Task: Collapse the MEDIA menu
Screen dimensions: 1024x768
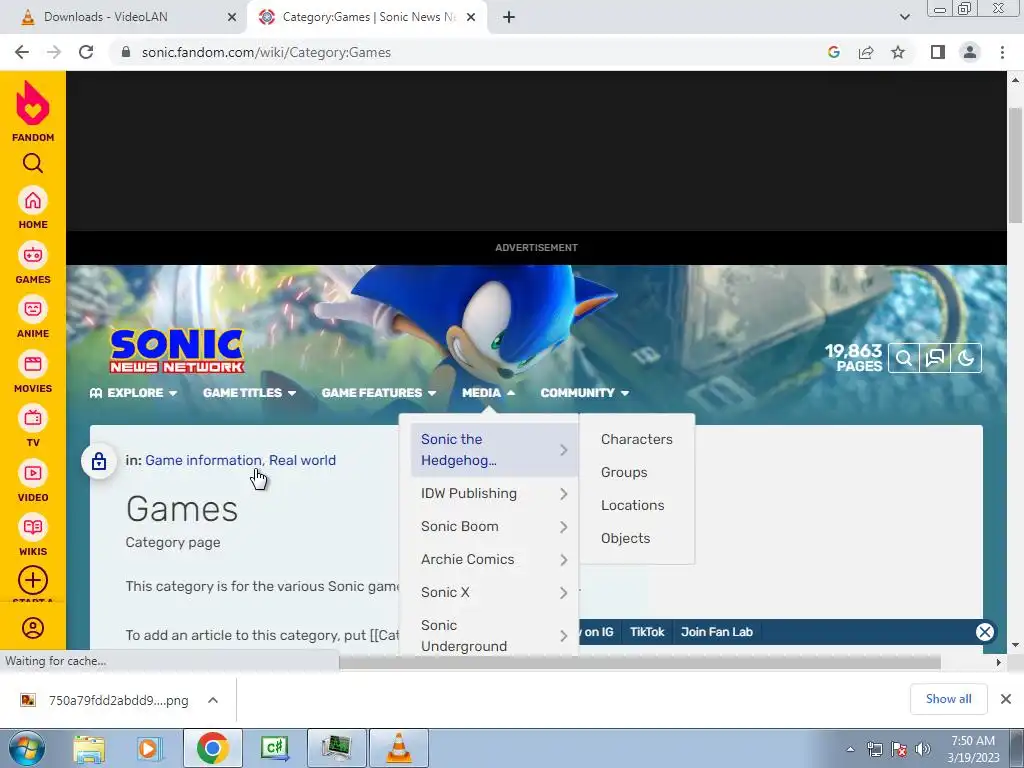Action: pos(488,392)
